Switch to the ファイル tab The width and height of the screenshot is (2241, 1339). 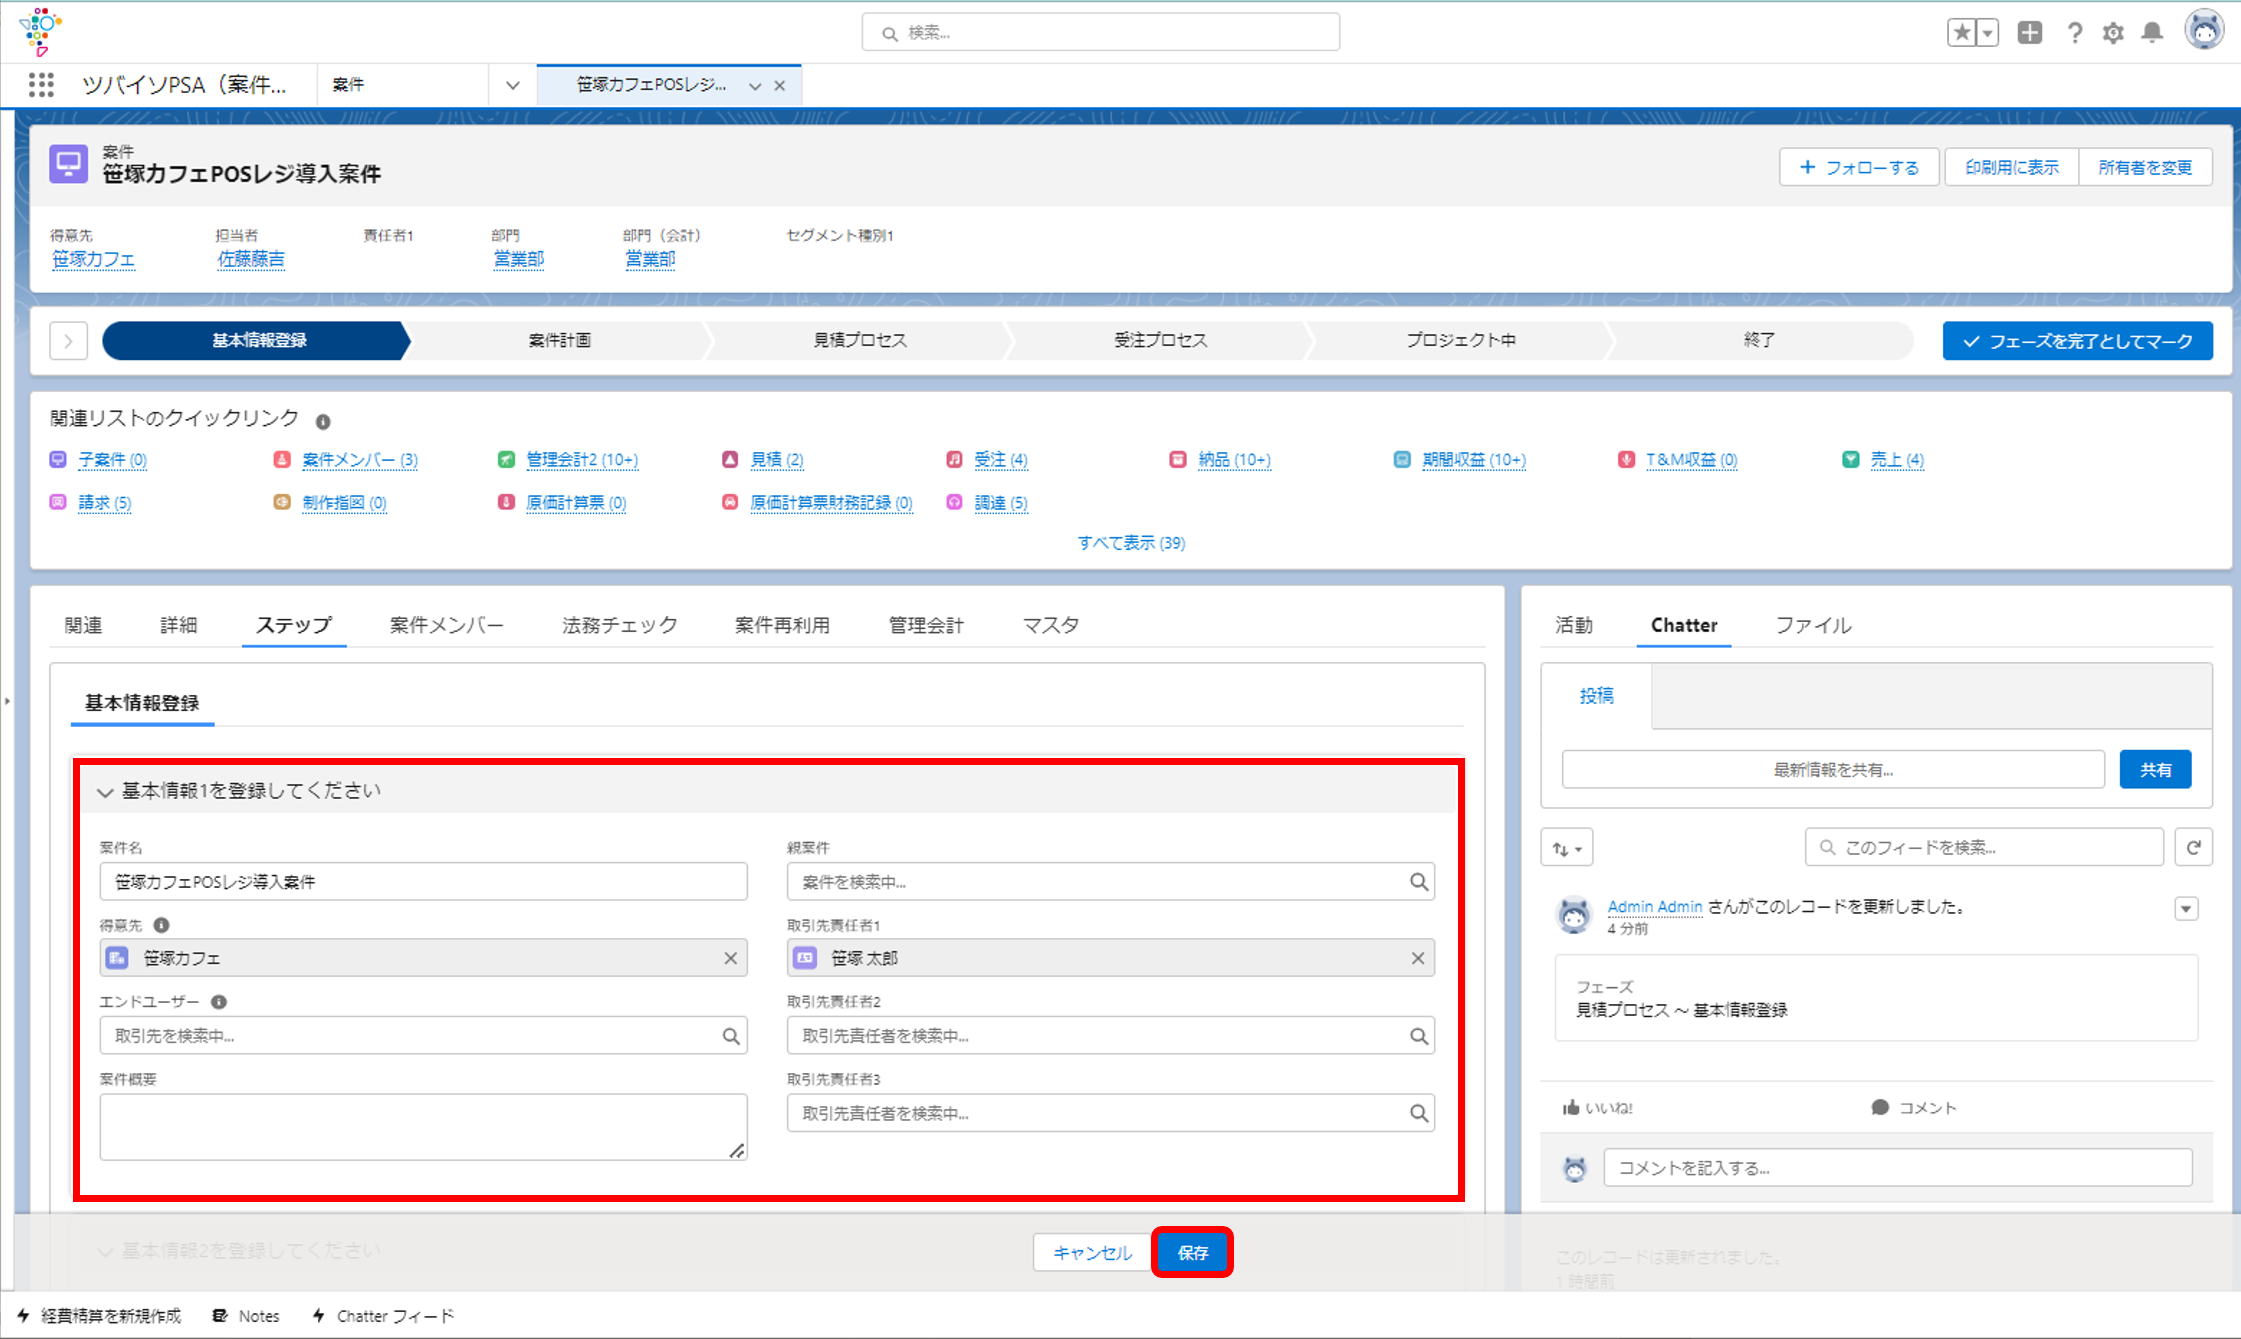(1813, 625)
